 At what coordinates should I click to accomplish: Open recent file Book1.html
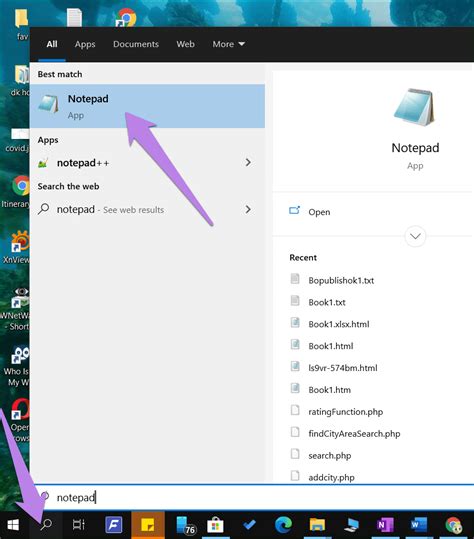point(331,346)
